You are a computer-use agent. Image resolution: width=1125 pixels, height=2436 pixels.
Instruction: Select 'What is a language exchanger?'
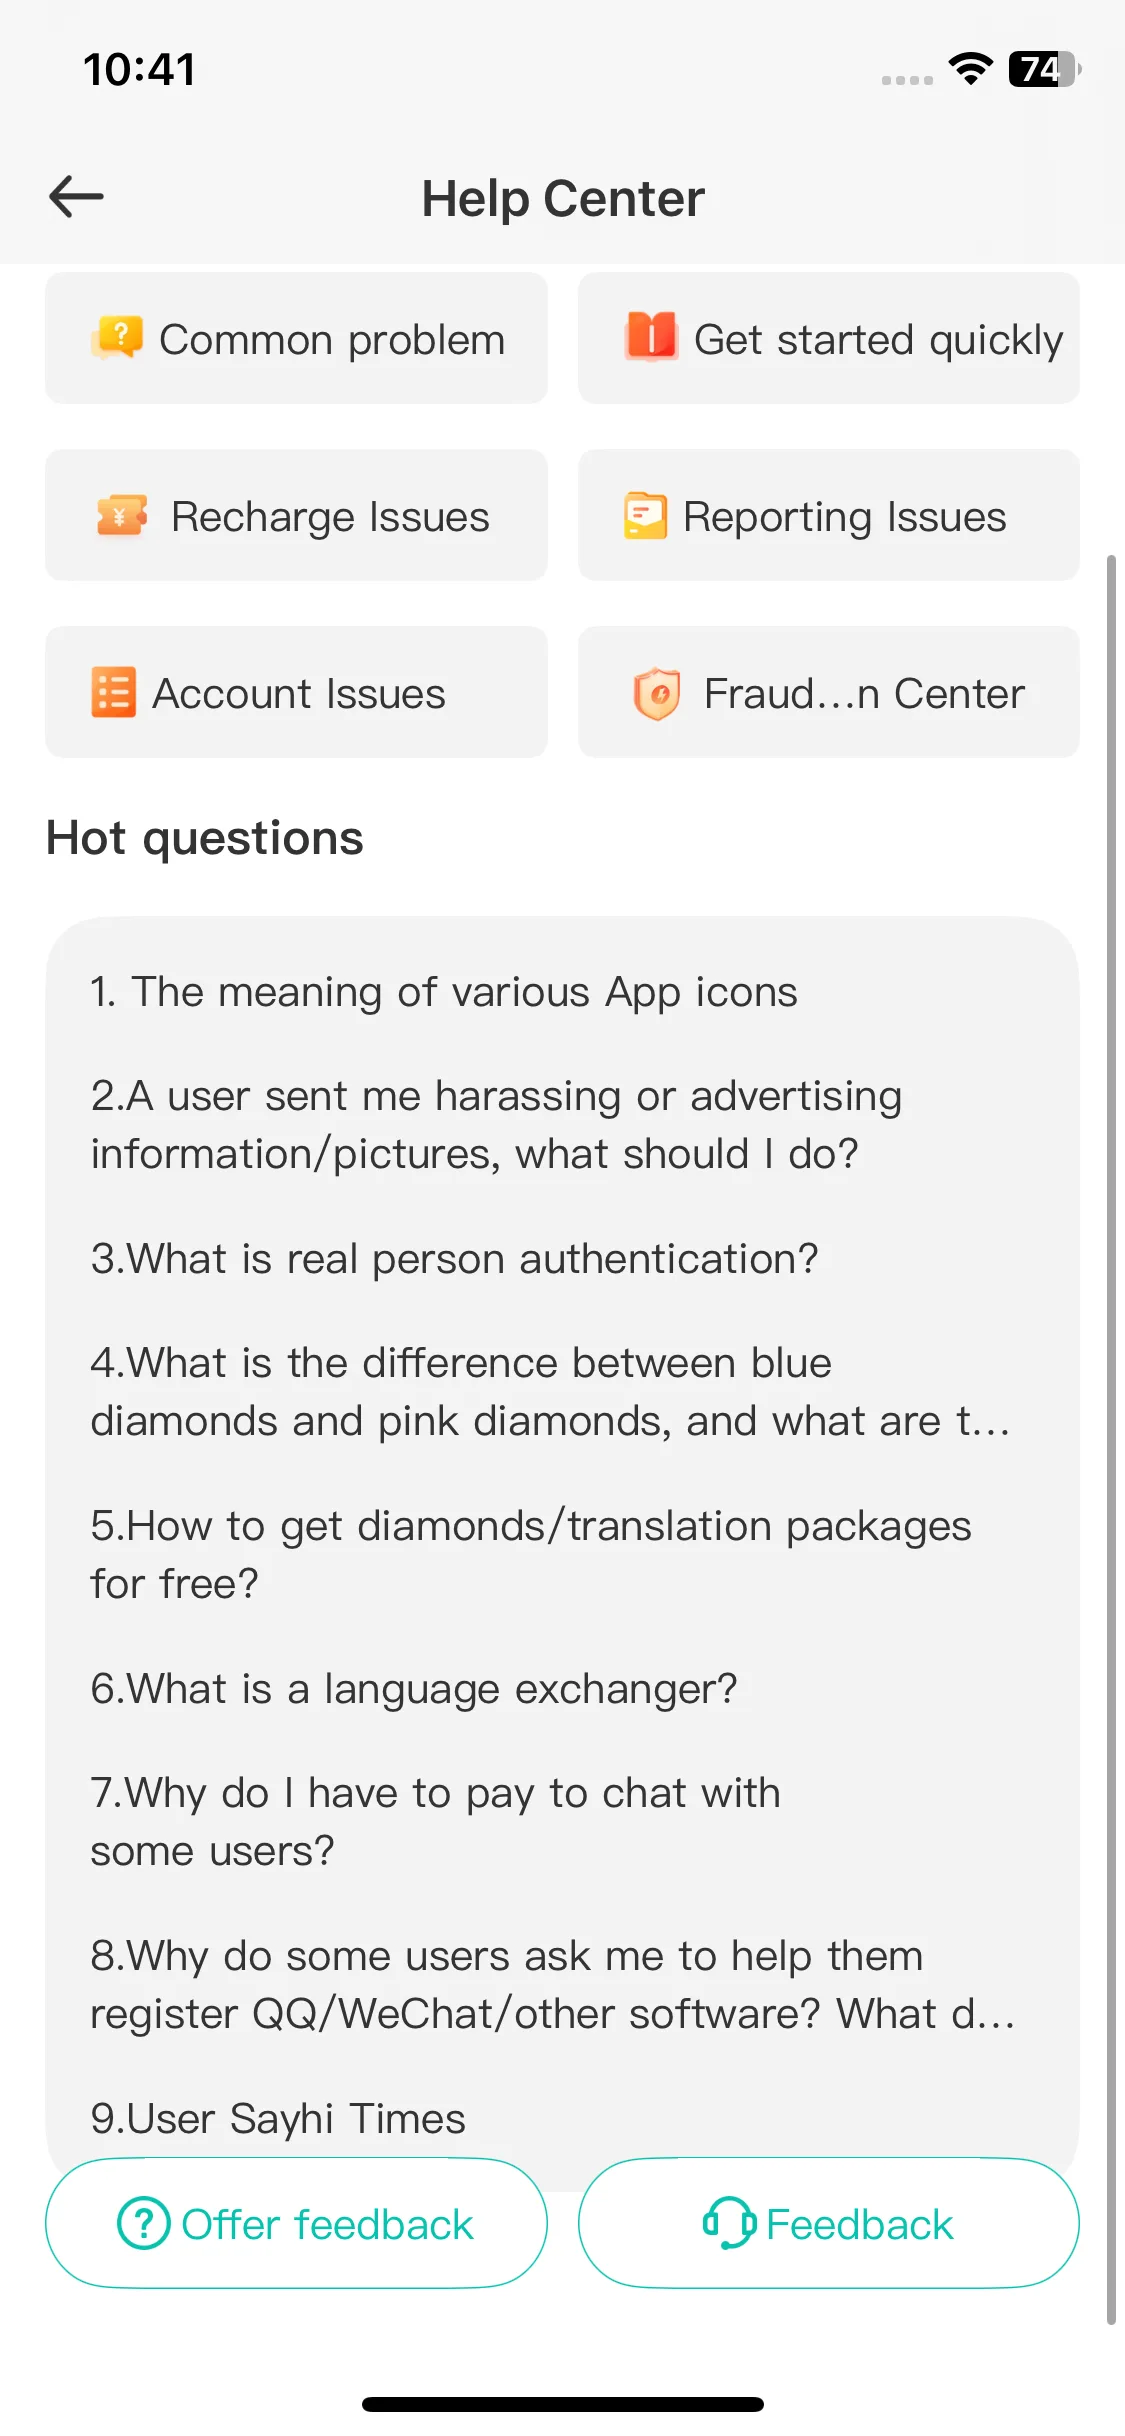tap(413, 1690)
